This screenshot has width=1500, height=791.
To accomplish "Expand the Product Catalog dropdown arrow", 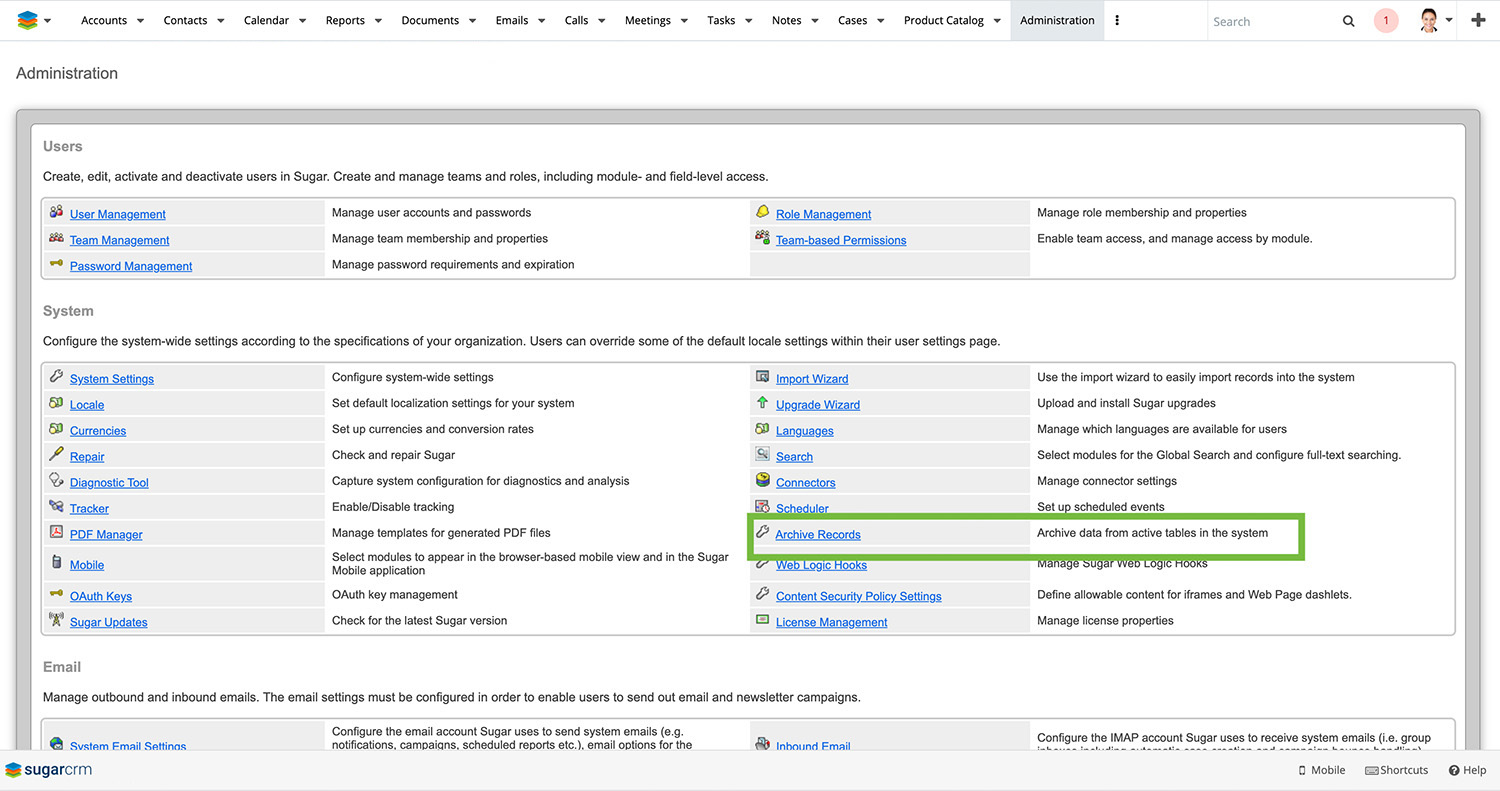I will tap(997, 21).
